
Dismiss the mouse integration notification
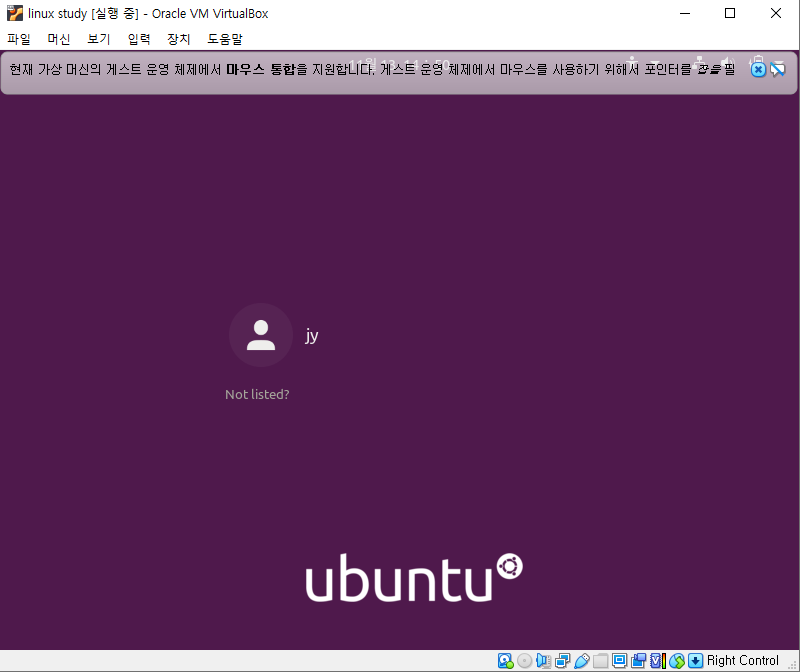[x=758, y=69]
